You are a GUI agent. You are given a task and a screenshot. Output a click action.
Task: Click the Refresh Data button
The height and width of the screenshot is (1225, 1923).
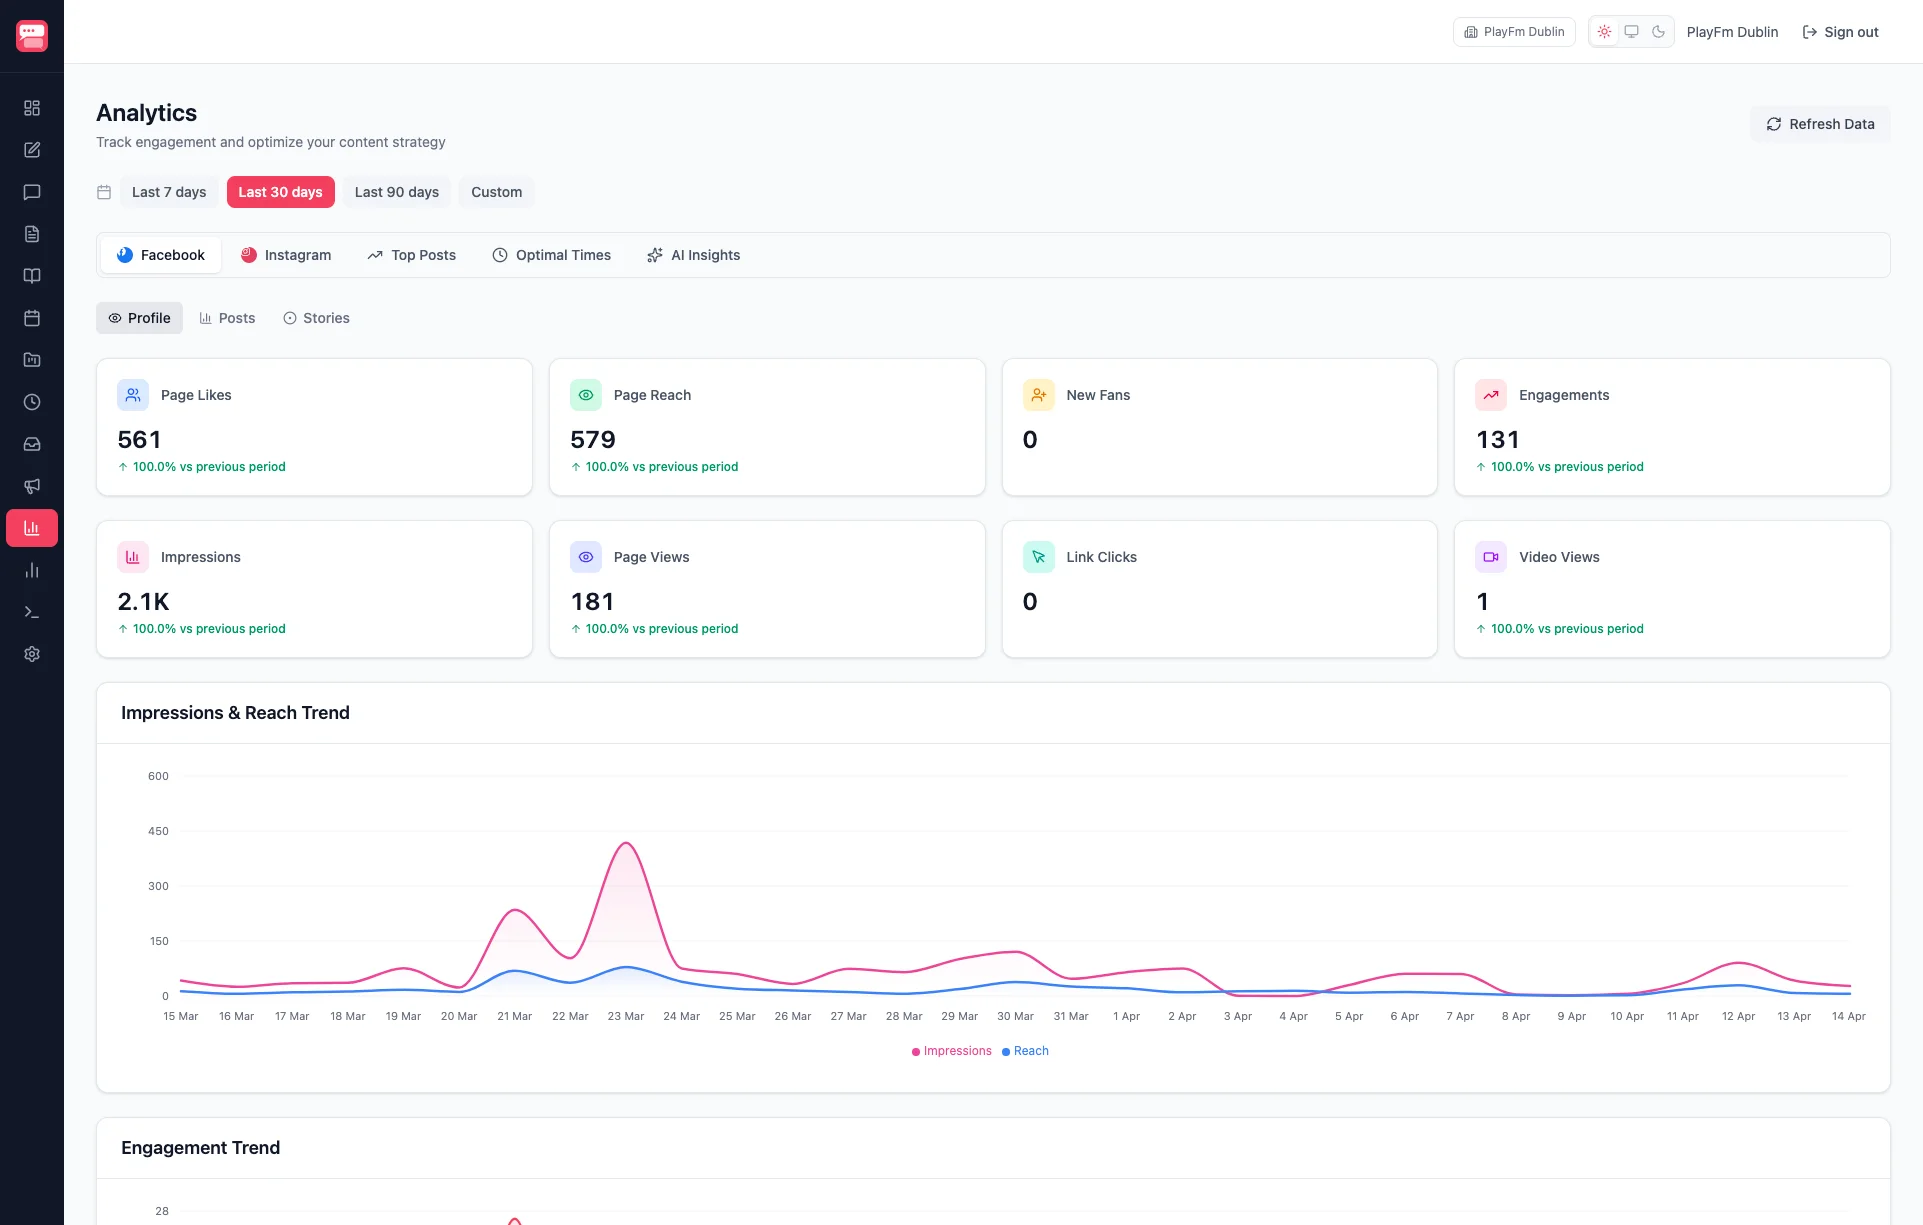pos(1819,123)
